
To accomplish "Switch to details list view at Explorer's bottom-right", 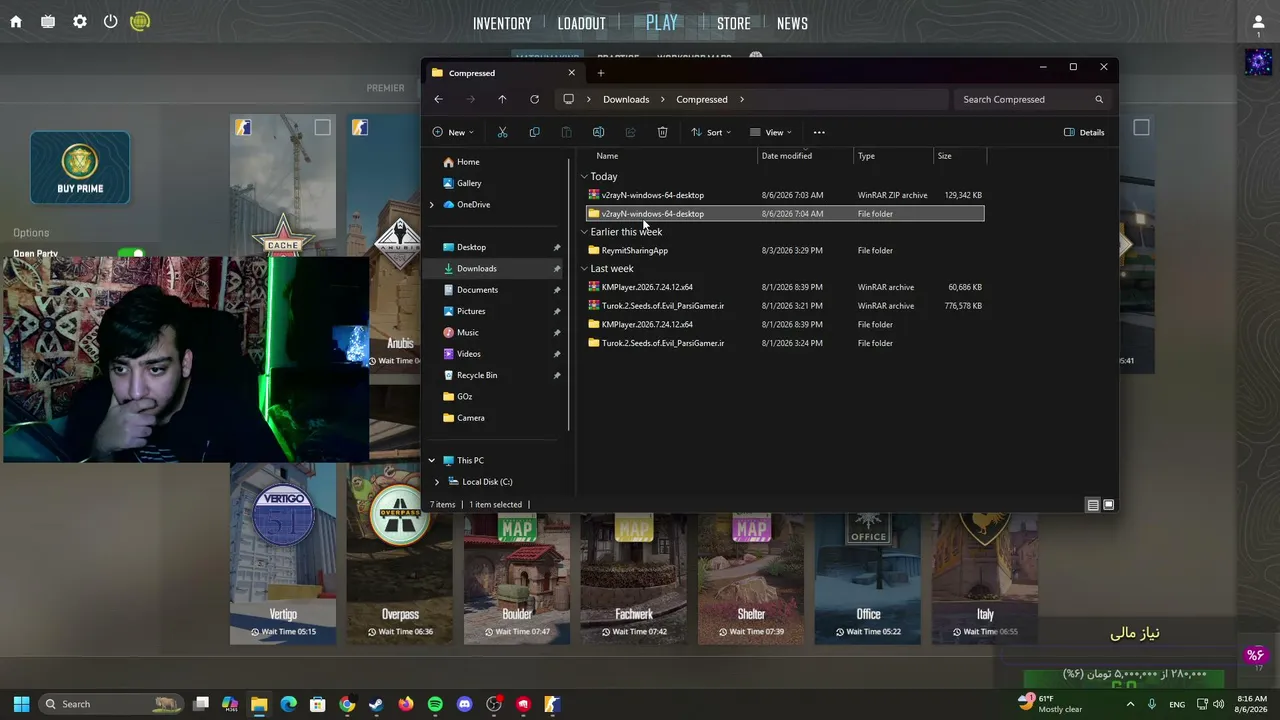I will click(1093, 505).
